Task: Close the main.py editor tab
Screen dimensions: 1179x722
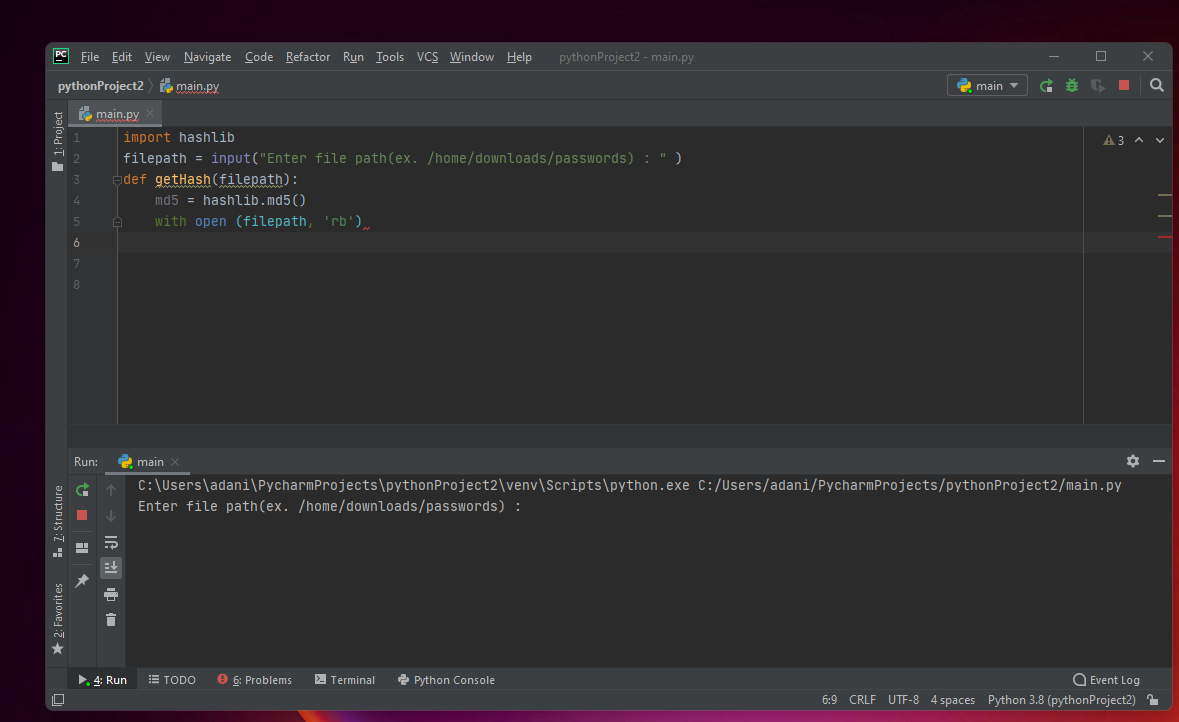Action: click(x=150, y=114)
